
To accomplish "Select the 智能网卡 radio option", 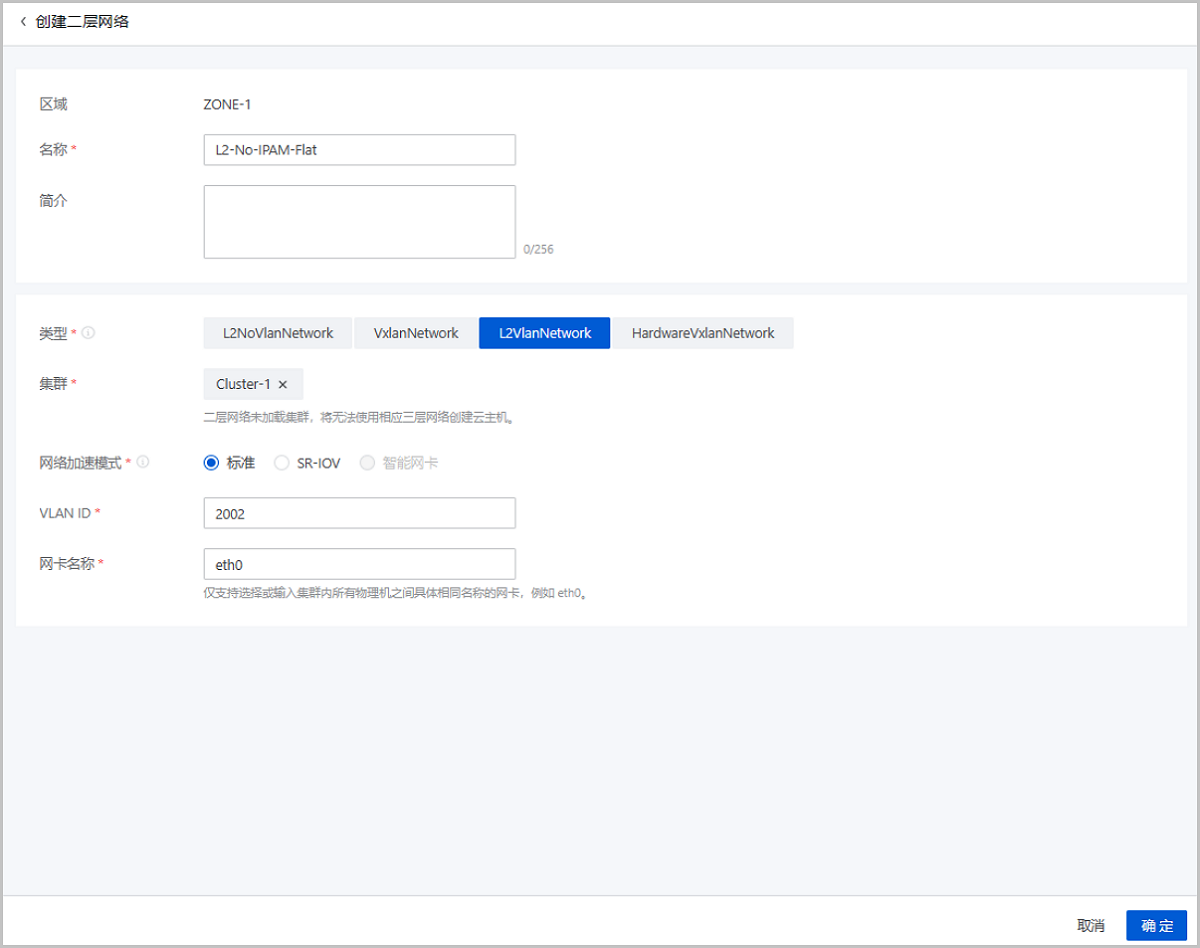I will pos(366,462).
